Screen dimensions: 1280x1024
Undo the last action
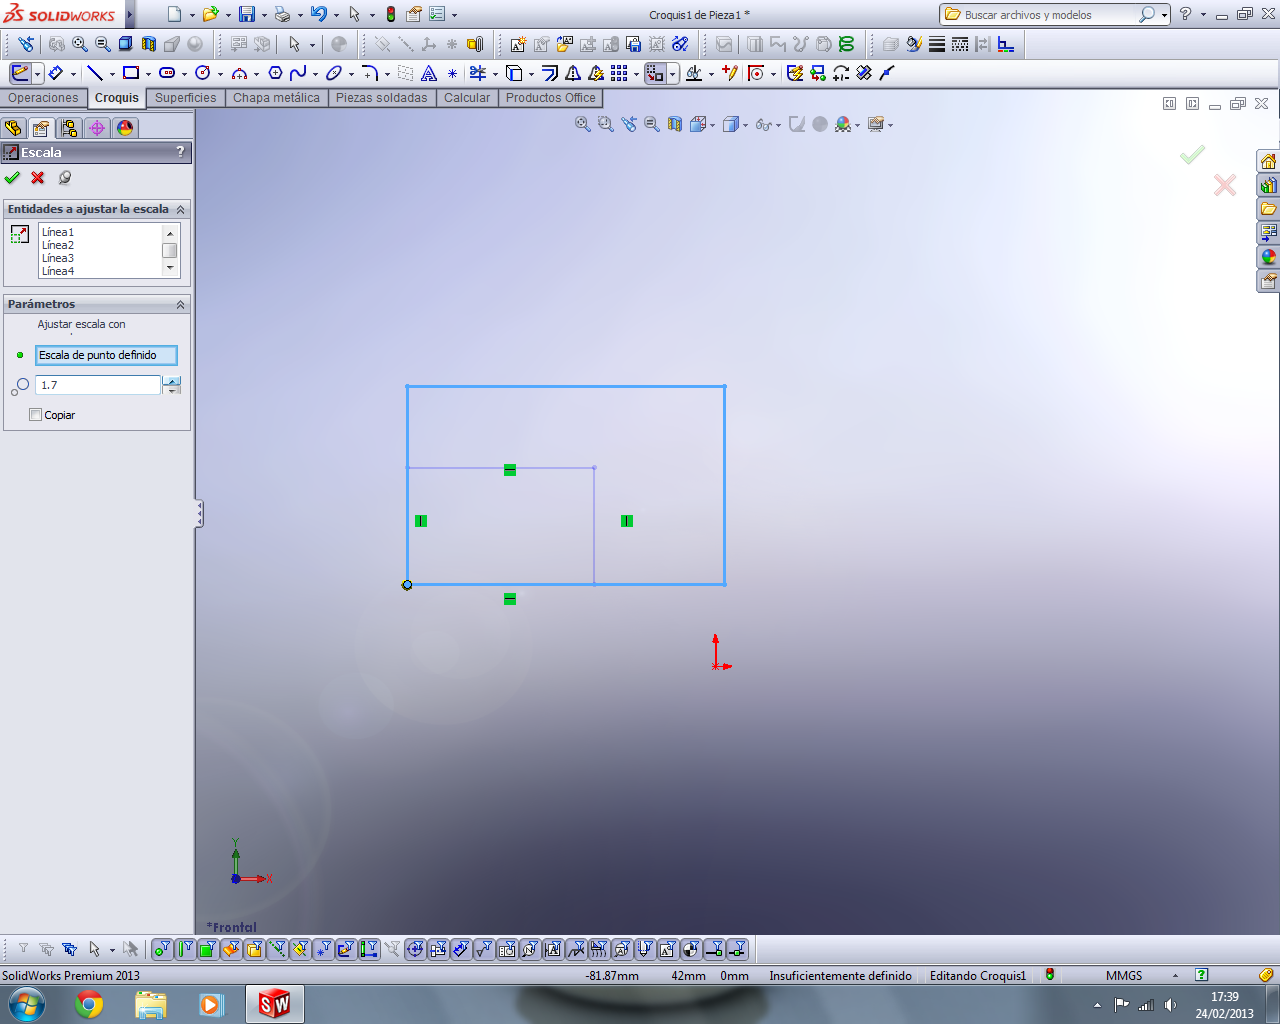[x=319, y=14]
